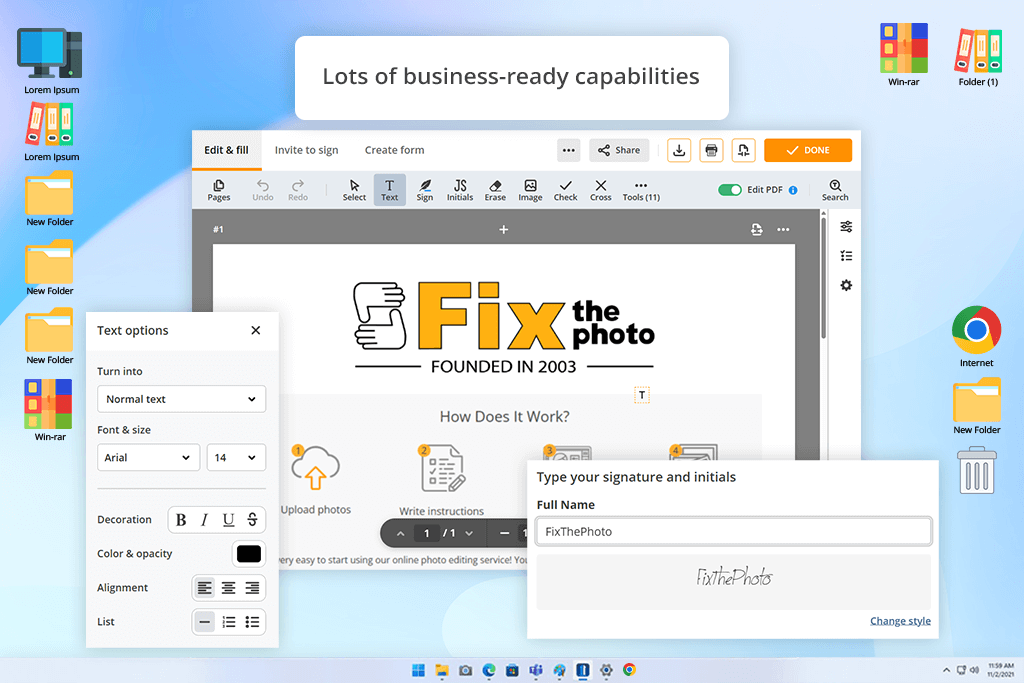Viewport: 1024px width, 683px height.
Task: Select bulleted list option
Action: pos(252,622)
